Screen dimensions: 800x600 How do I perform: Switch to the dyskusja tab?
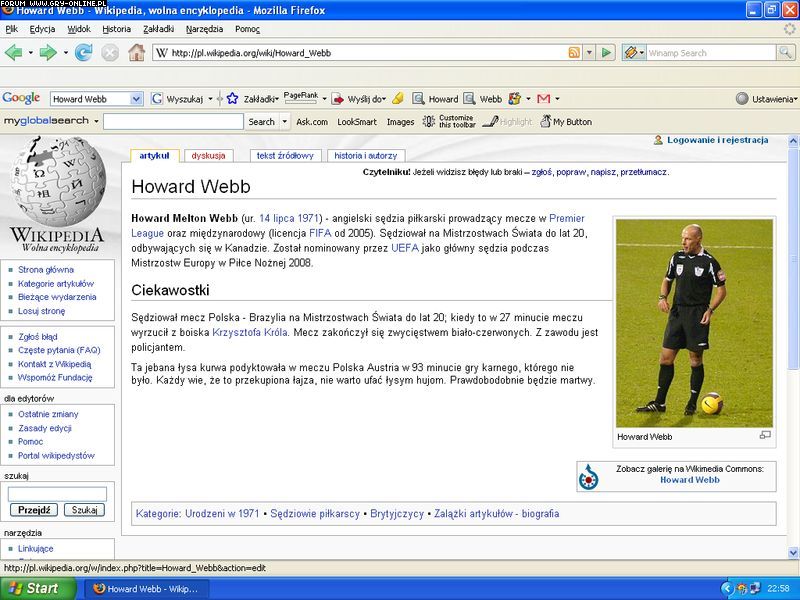tap(208, 156)
